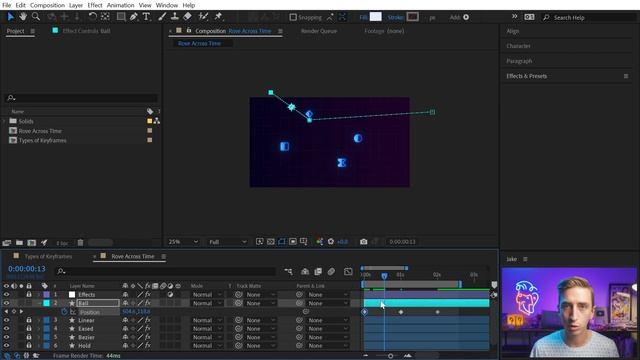This screenshot has width=640, height=360.
Task: Open the Composition menu
Action: [x=47, y=5]
